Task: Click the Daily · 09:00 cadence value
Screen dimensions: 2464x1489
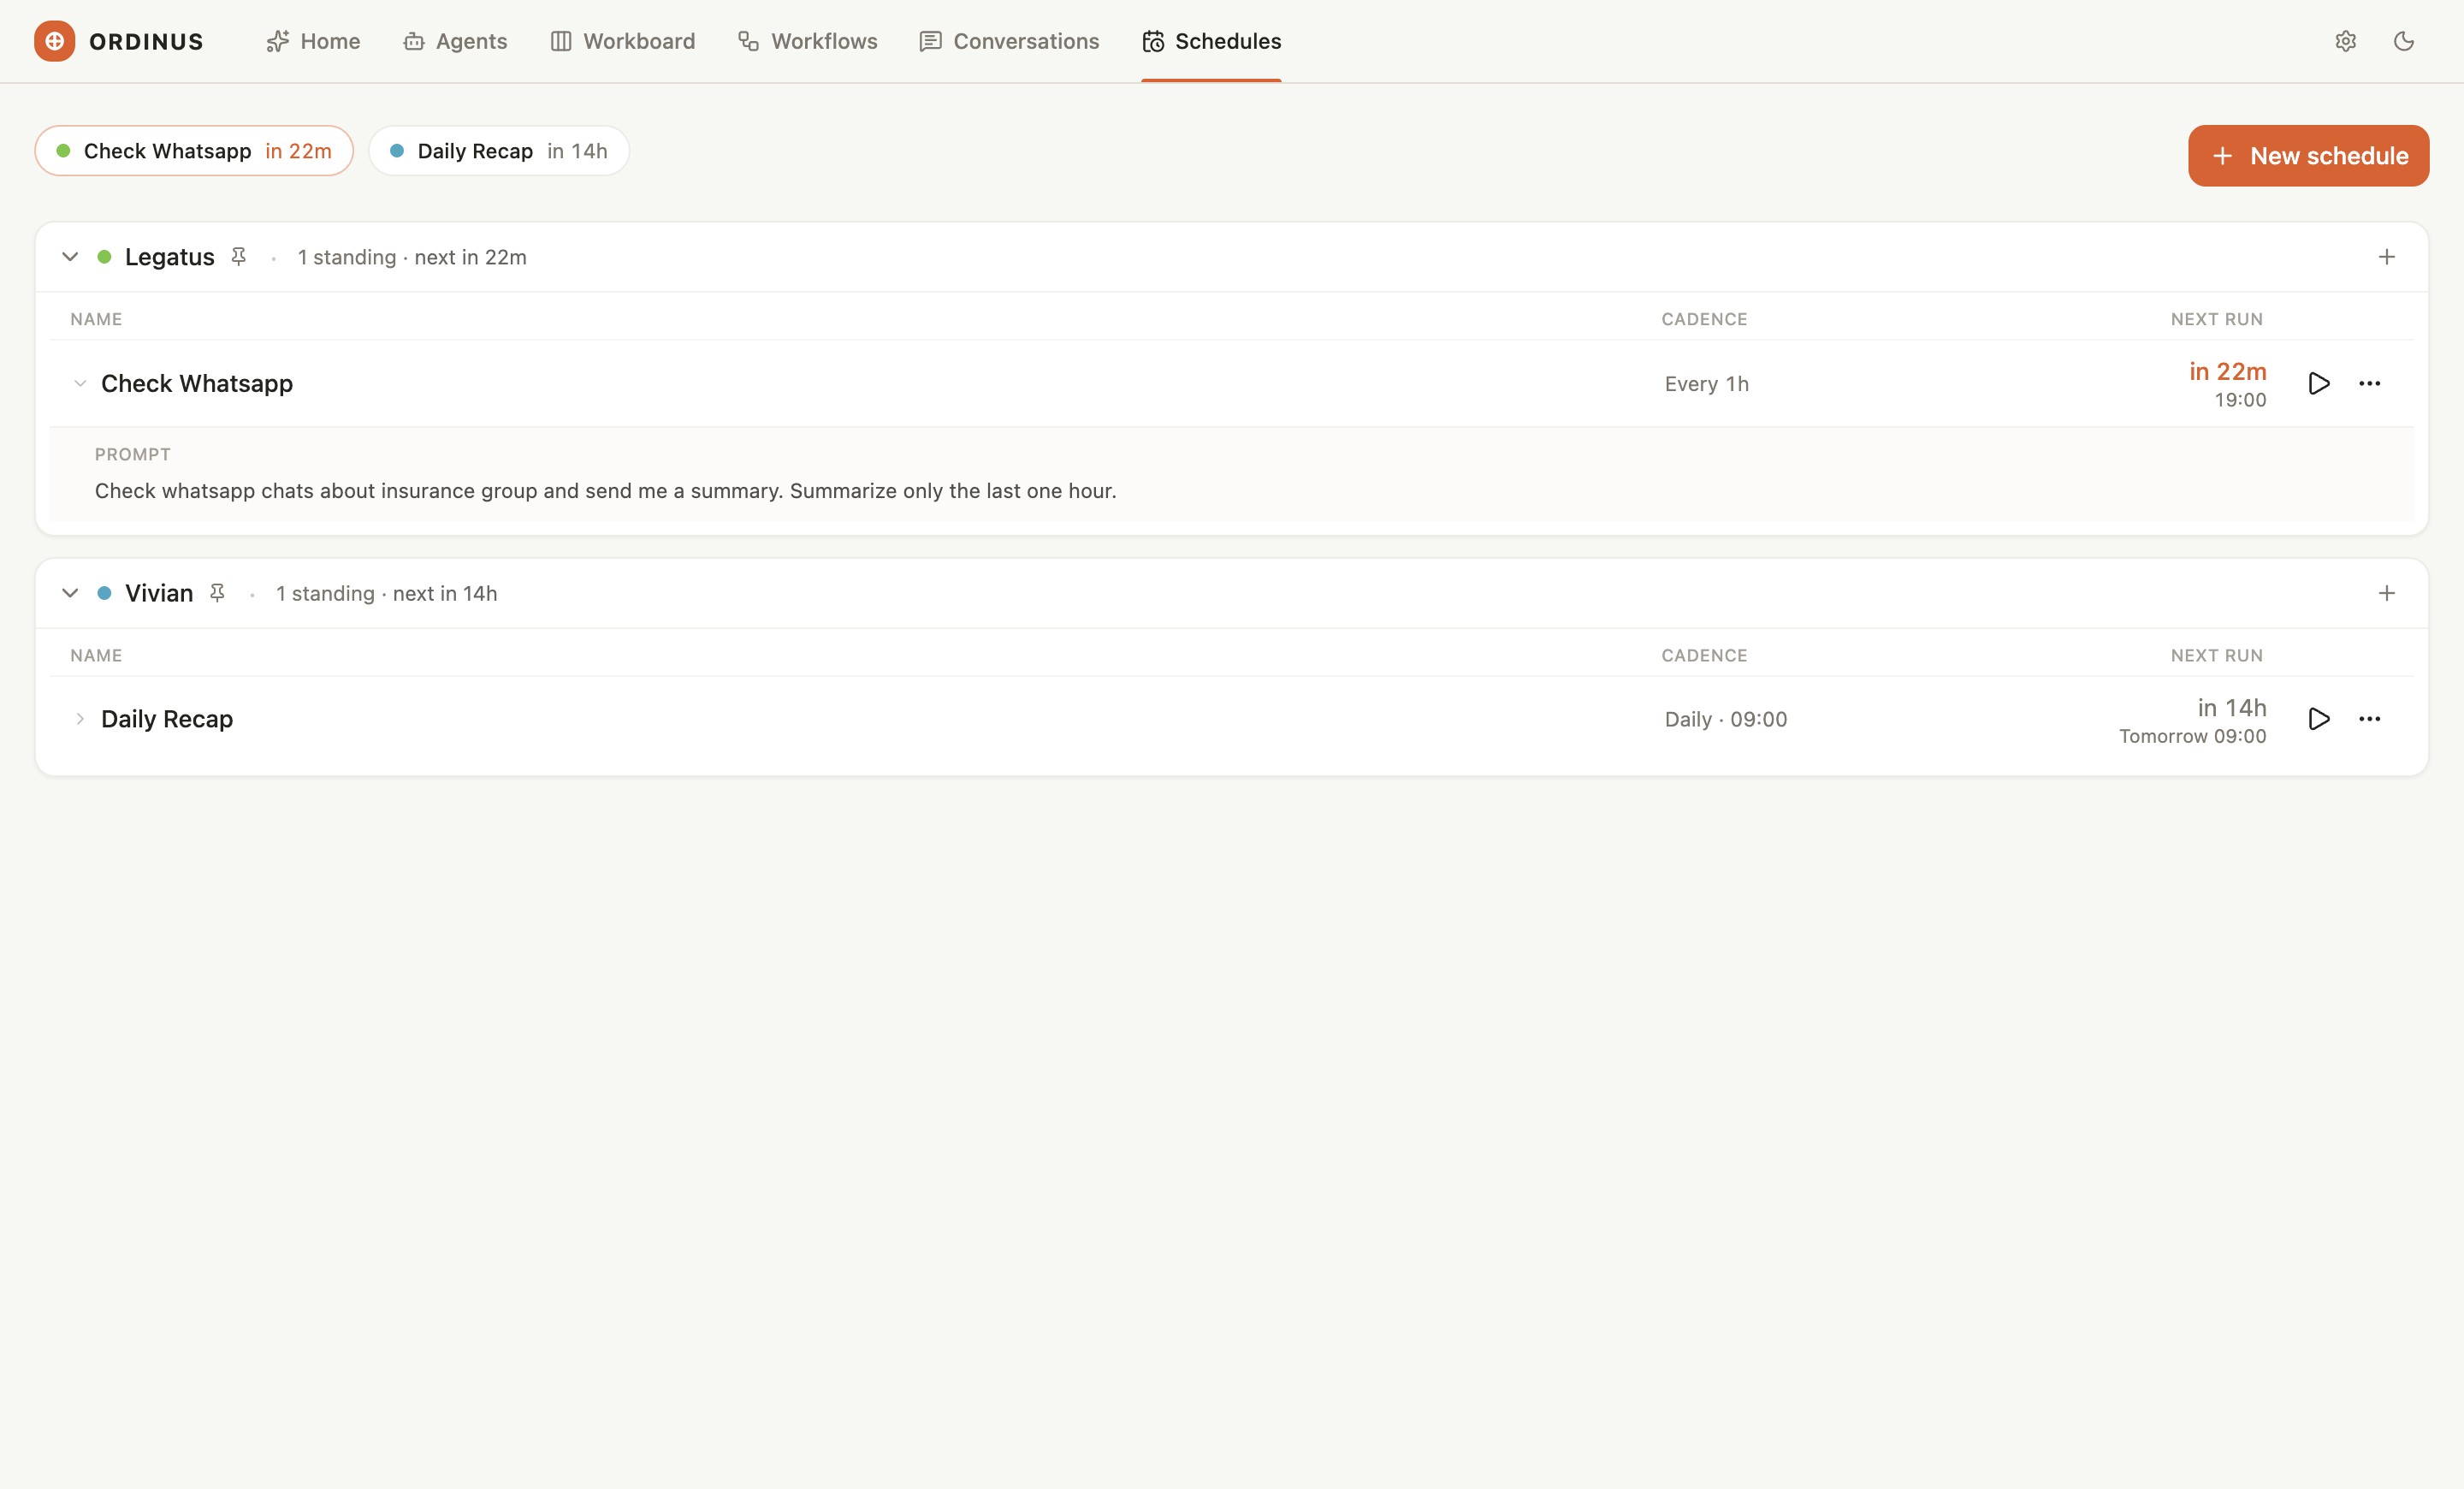Action: (1726, 720)
